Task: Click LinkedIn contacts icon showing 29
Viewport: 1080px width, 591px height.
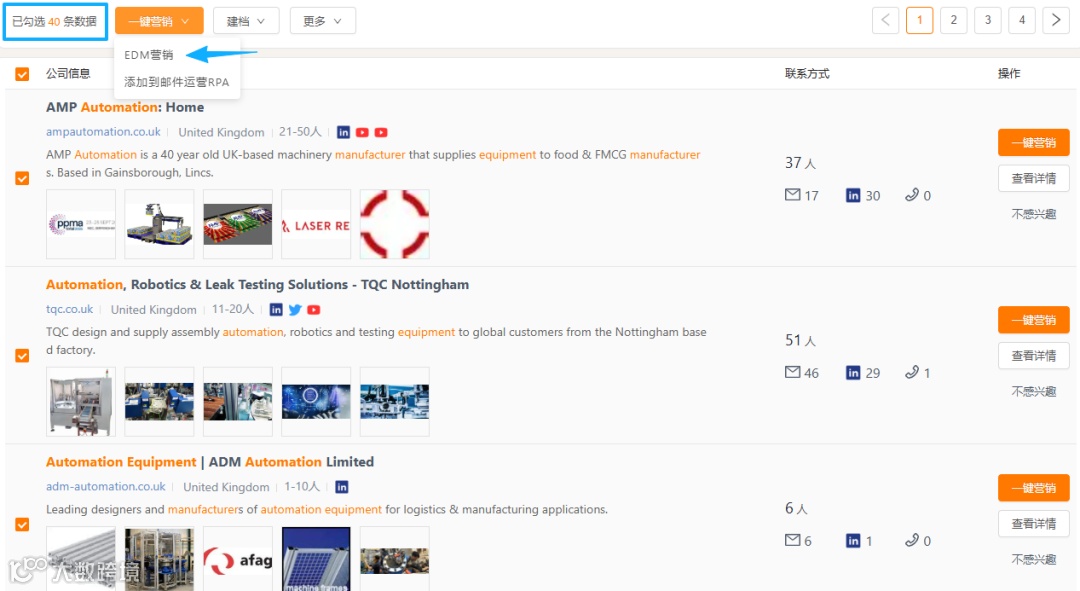Action: [853, 373]
